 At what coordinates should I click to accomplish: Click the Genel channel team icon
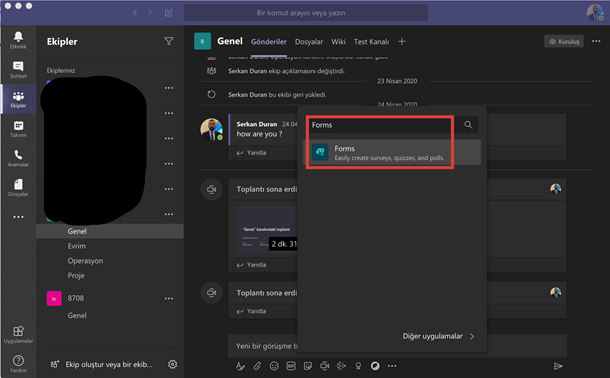(202, 41)
